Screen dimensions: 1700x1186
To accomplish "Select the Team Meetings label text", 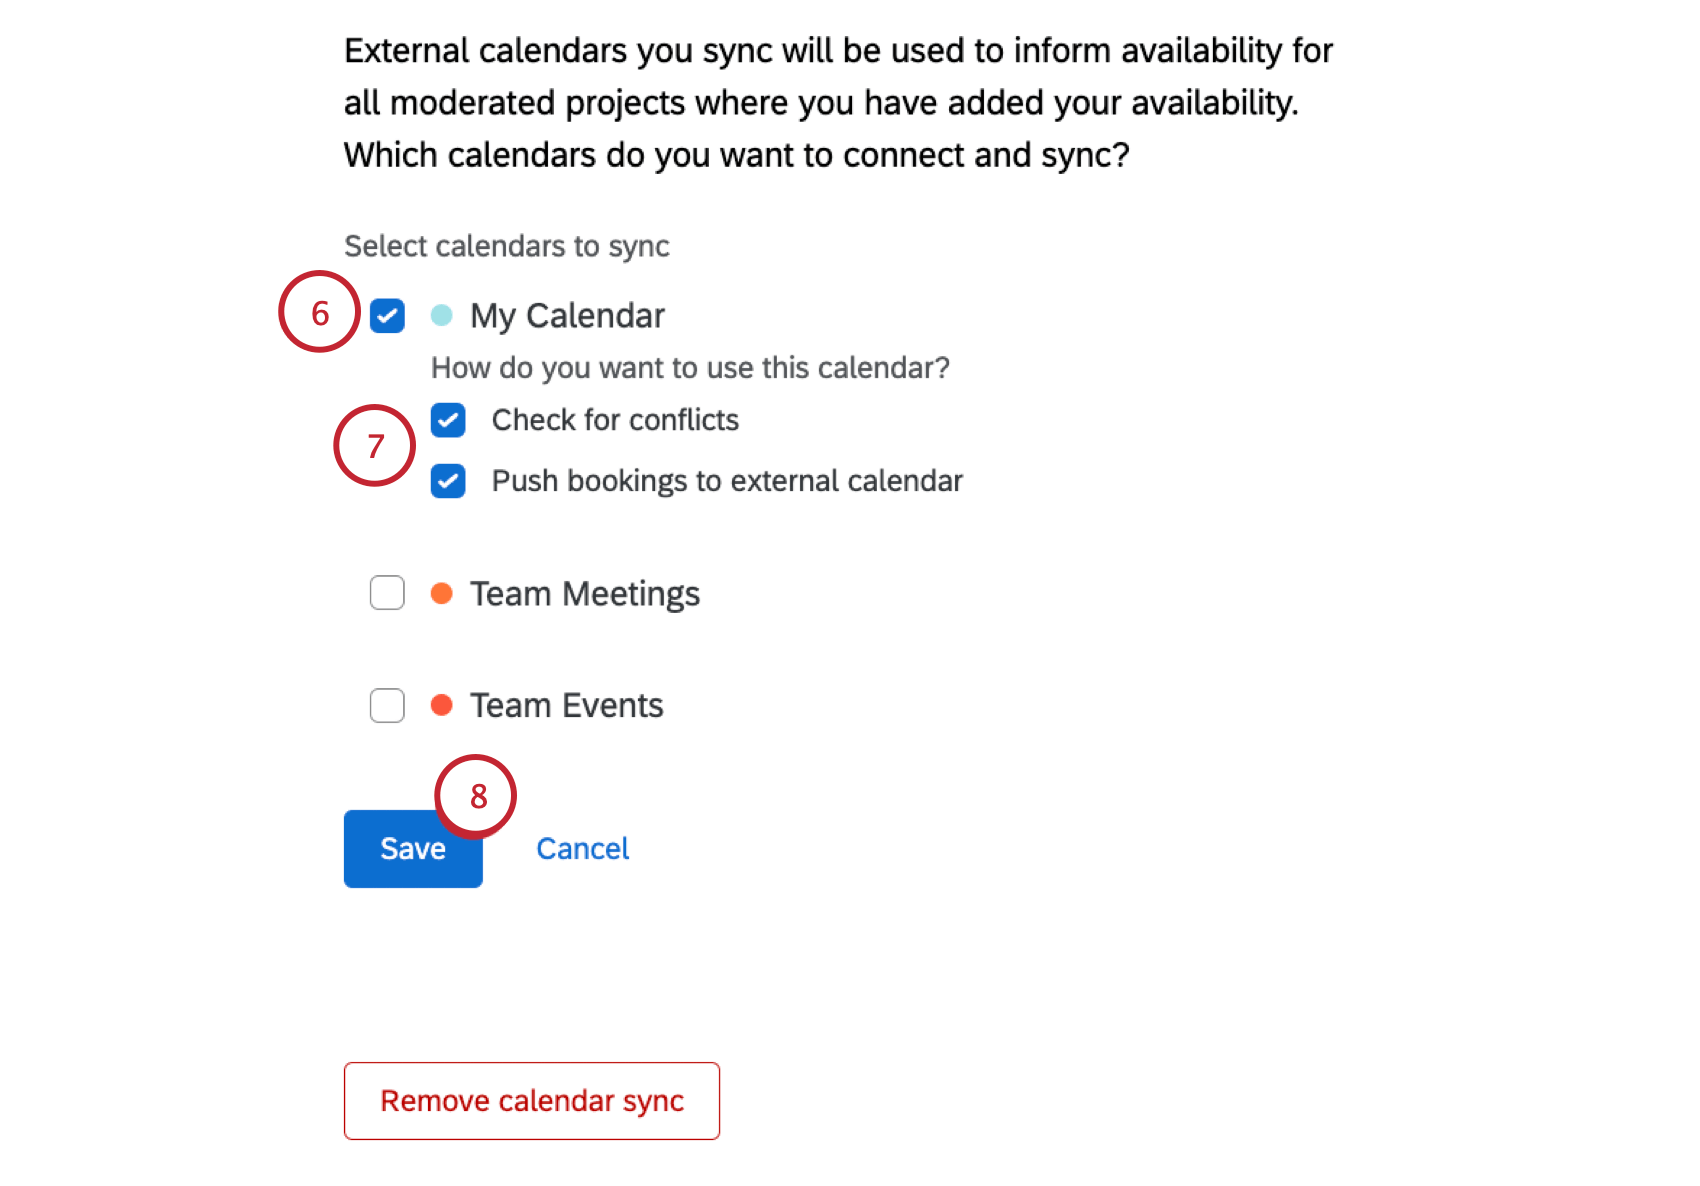I will [x=585, y=592].
